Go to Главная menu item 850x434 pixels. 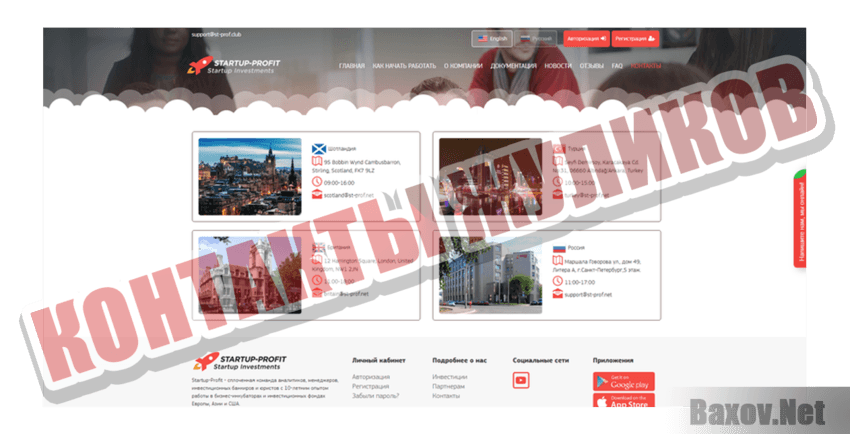352,66
